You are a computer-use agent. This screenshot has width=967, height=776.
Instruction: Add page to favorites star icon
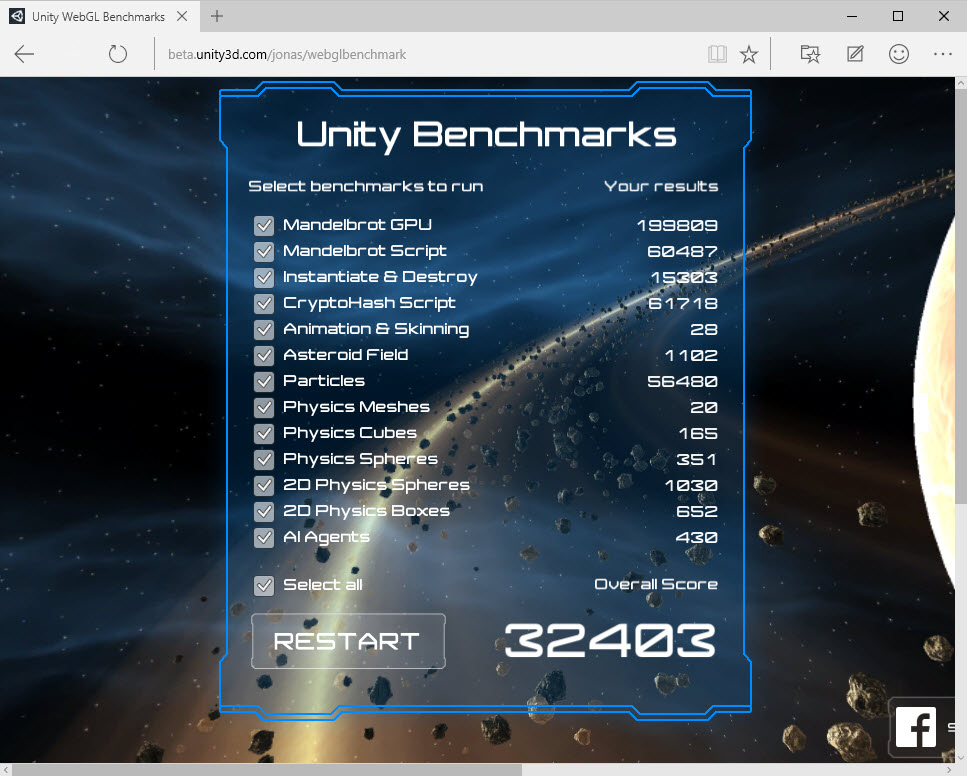(749, 54)
